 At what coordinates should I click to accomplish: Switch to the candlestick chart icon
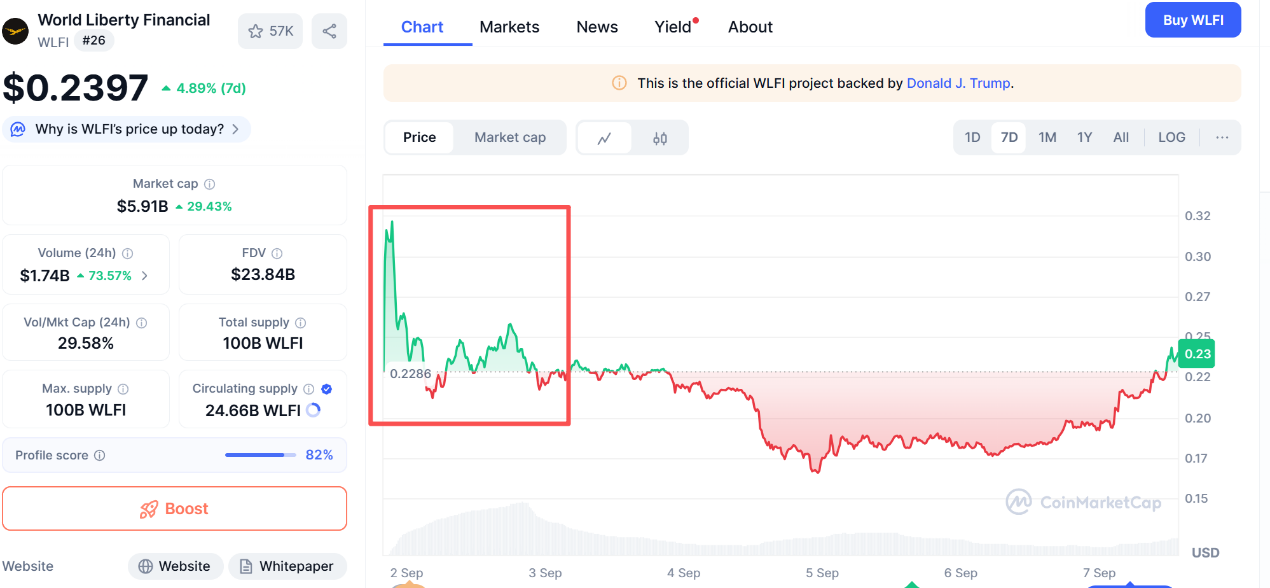tap(660, 138)
